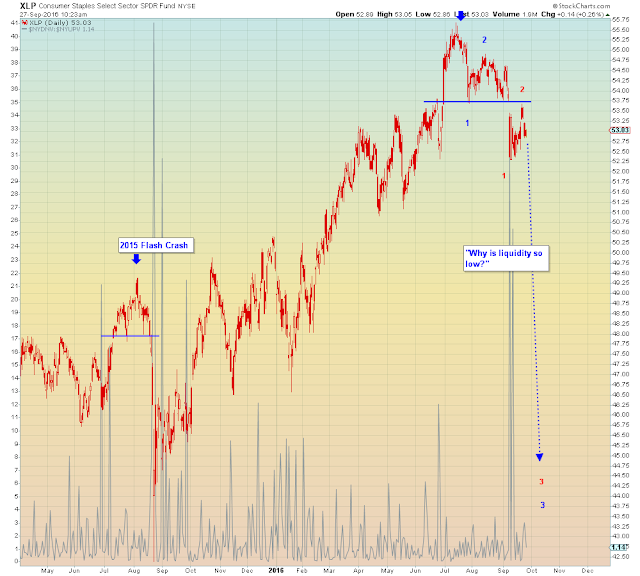Click the 45.00 price on the right axis
The image size is (640, 576).
(621, 455)
